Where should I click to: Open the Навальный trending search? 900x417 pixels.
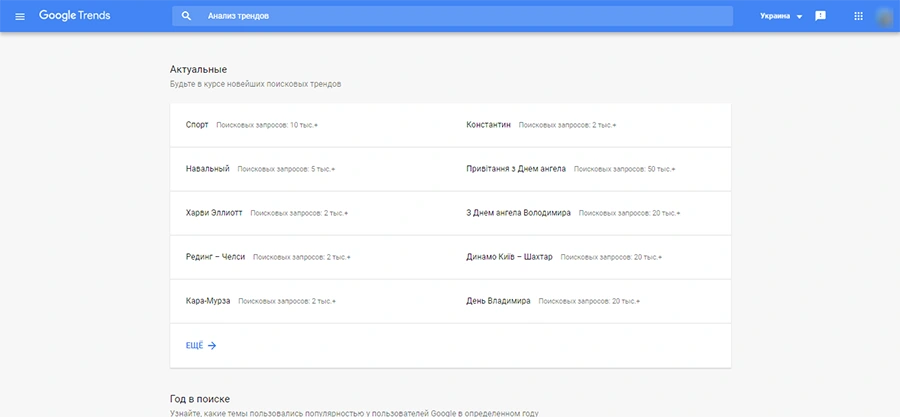click(x=208, y=169)
